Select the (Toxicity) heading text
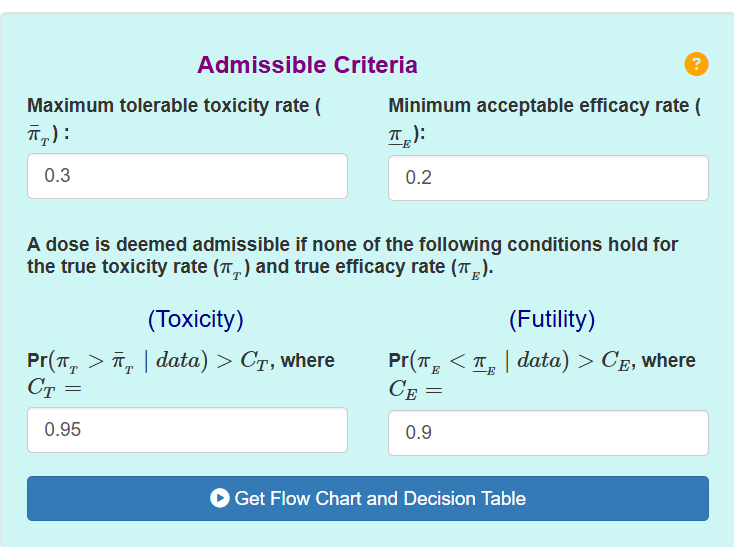734x547 pixels. pos(196,320)
